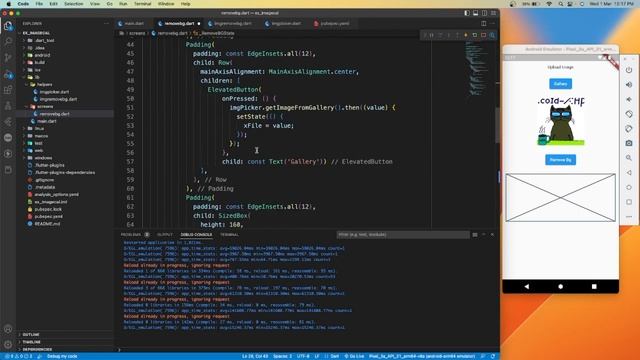Open the Accounts icon at bottom of activity bar

pyautogui.click(x=8, y=329)
